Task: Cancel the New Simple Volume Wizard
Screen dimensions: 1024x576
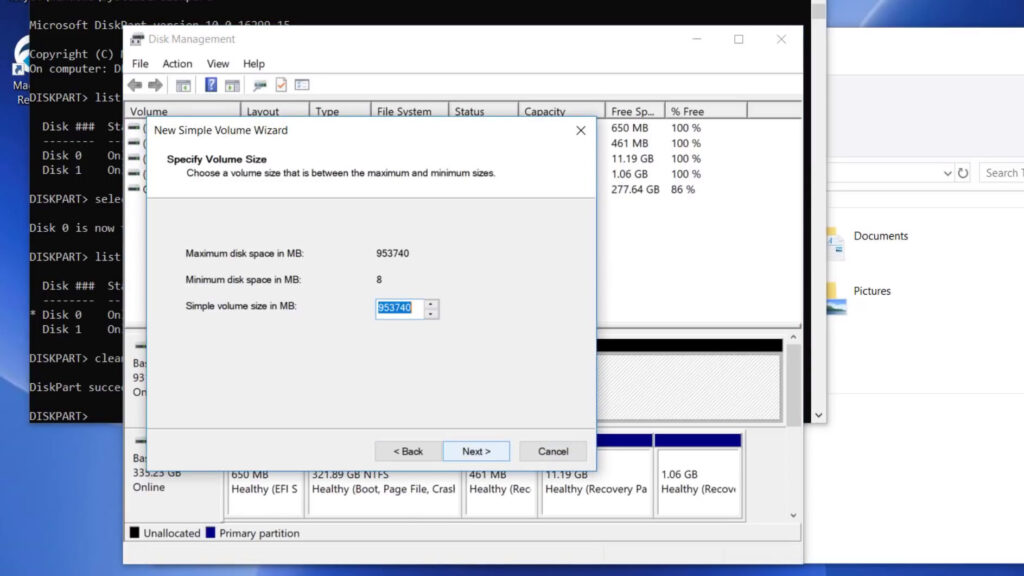Action: tap(553, 451)
